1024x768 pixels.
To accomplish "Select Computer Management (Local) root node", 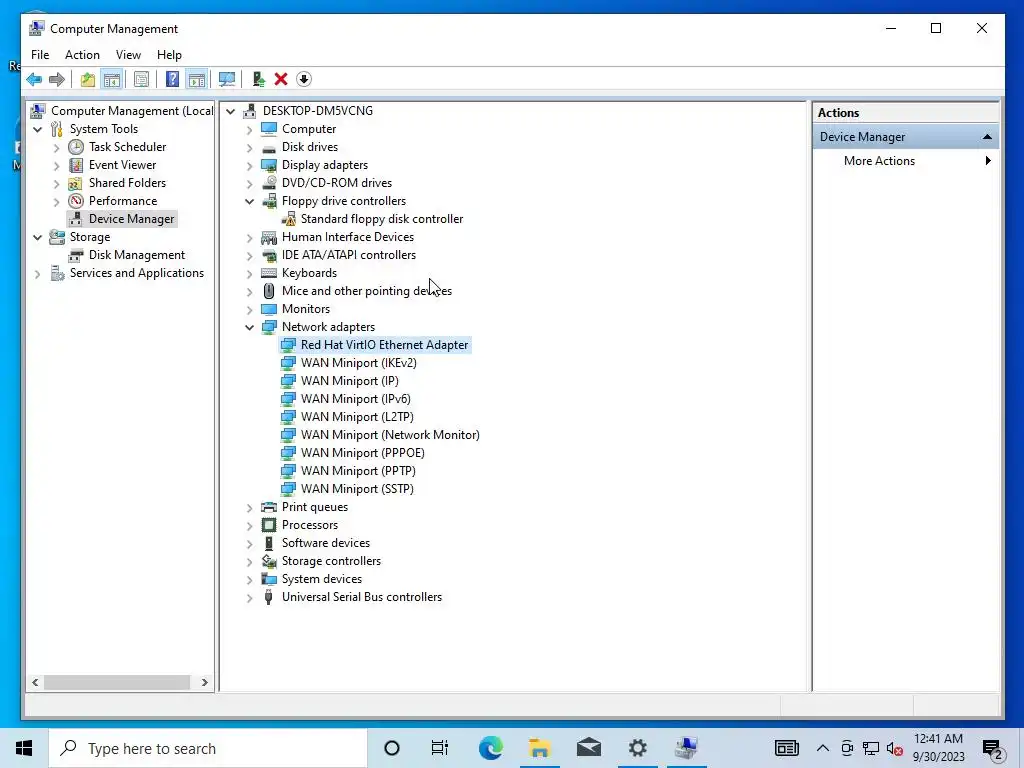I will tap(132, 111).
